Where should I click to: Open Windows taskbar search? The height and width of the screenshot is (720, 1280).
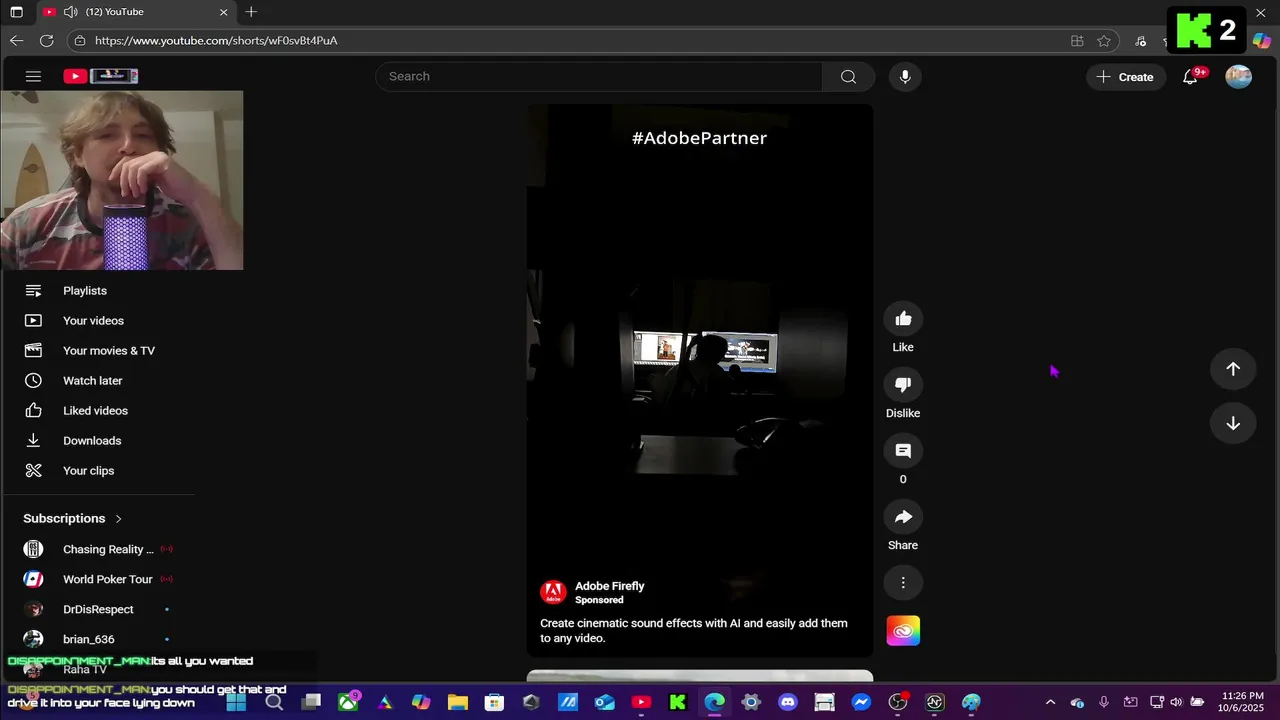click(x=274, y=702)
